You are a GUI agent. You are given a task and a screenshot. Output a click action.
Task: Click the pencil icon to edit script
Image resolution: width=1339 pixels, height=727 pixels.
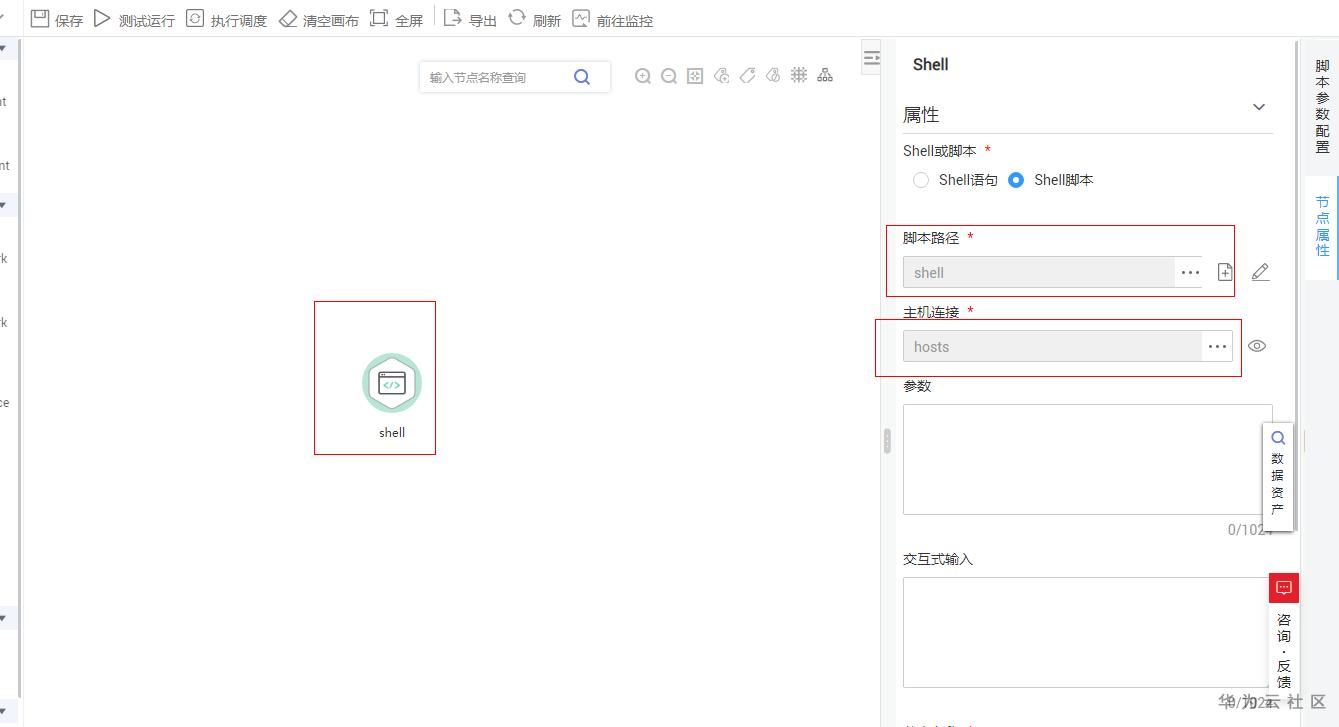click(x=1260, y=272)
